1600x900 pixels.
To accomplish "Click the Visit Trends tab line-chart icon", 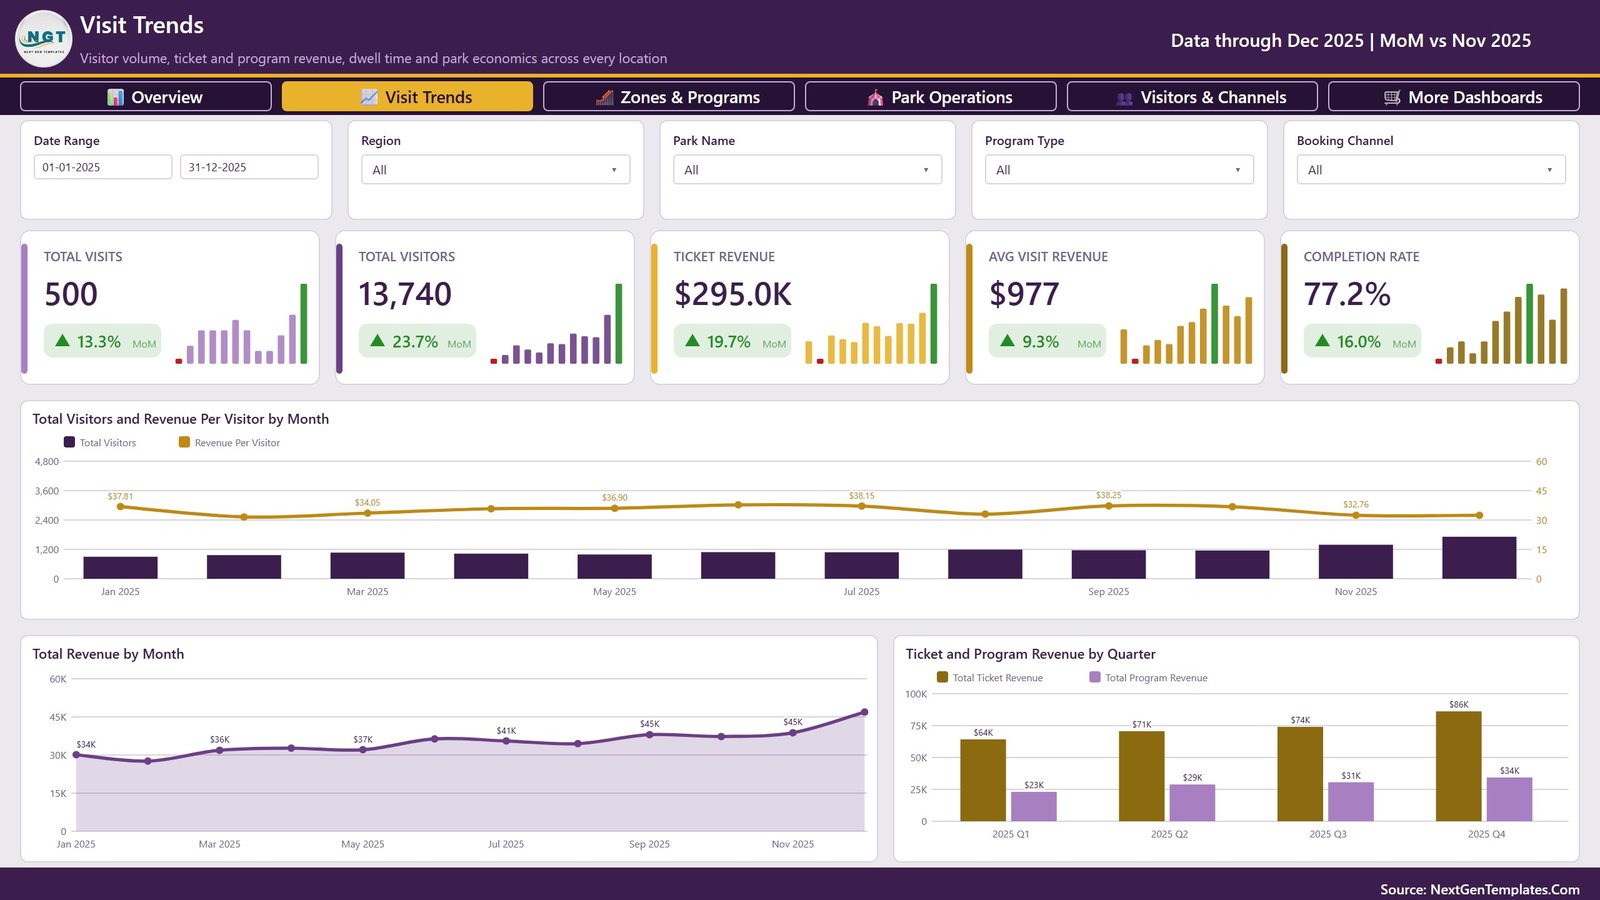I will (369, 97).
